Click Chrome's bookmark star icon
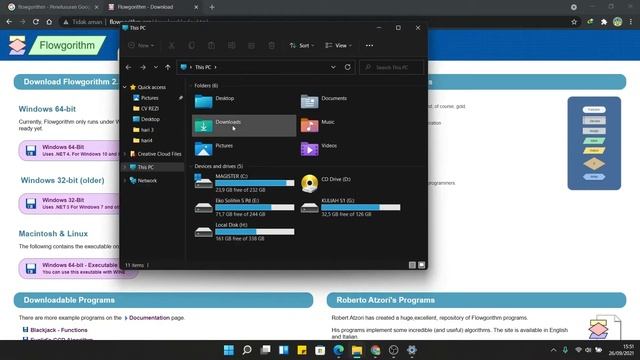The height and width of the screenshot is (360, 640). pyautogui.click(x=574, y=22)
